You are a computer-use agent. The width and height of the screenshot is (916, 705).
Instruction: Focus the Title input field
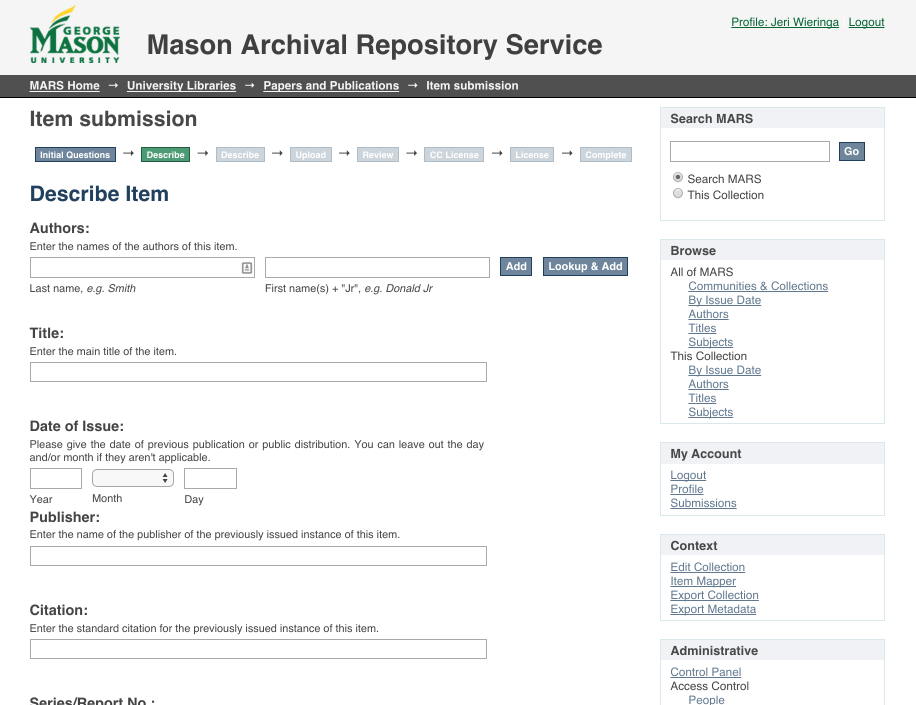pos(258,372)
